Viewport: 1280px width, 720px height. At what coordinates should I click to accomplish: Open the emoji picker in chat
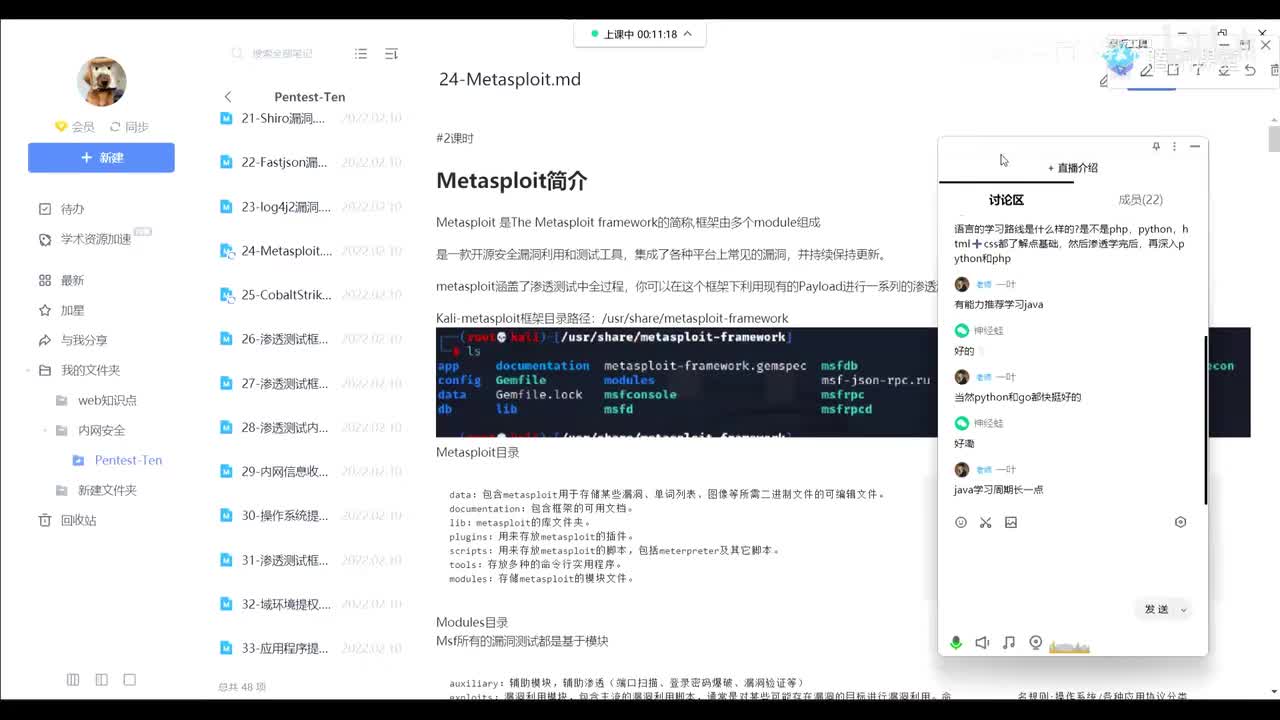click(961, 522)
